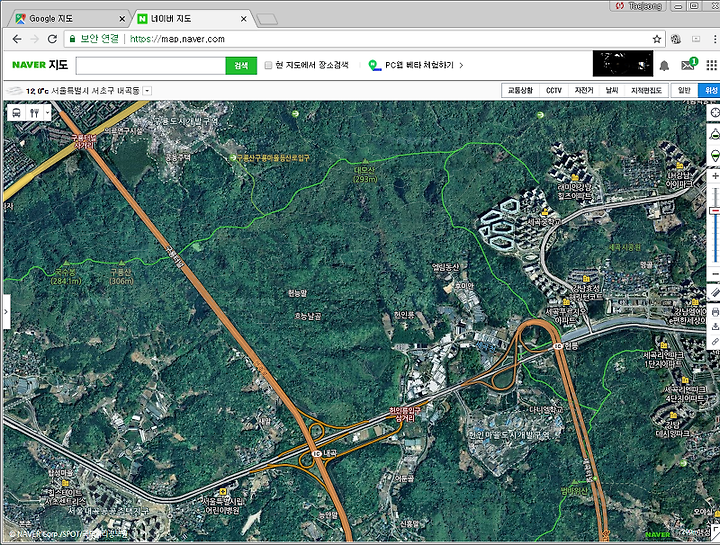Image resolution: width=720 pixels, height=545 pixels.
Task: Click the NAVER logo
Action: pyautogui.click(x=29, y=65)
